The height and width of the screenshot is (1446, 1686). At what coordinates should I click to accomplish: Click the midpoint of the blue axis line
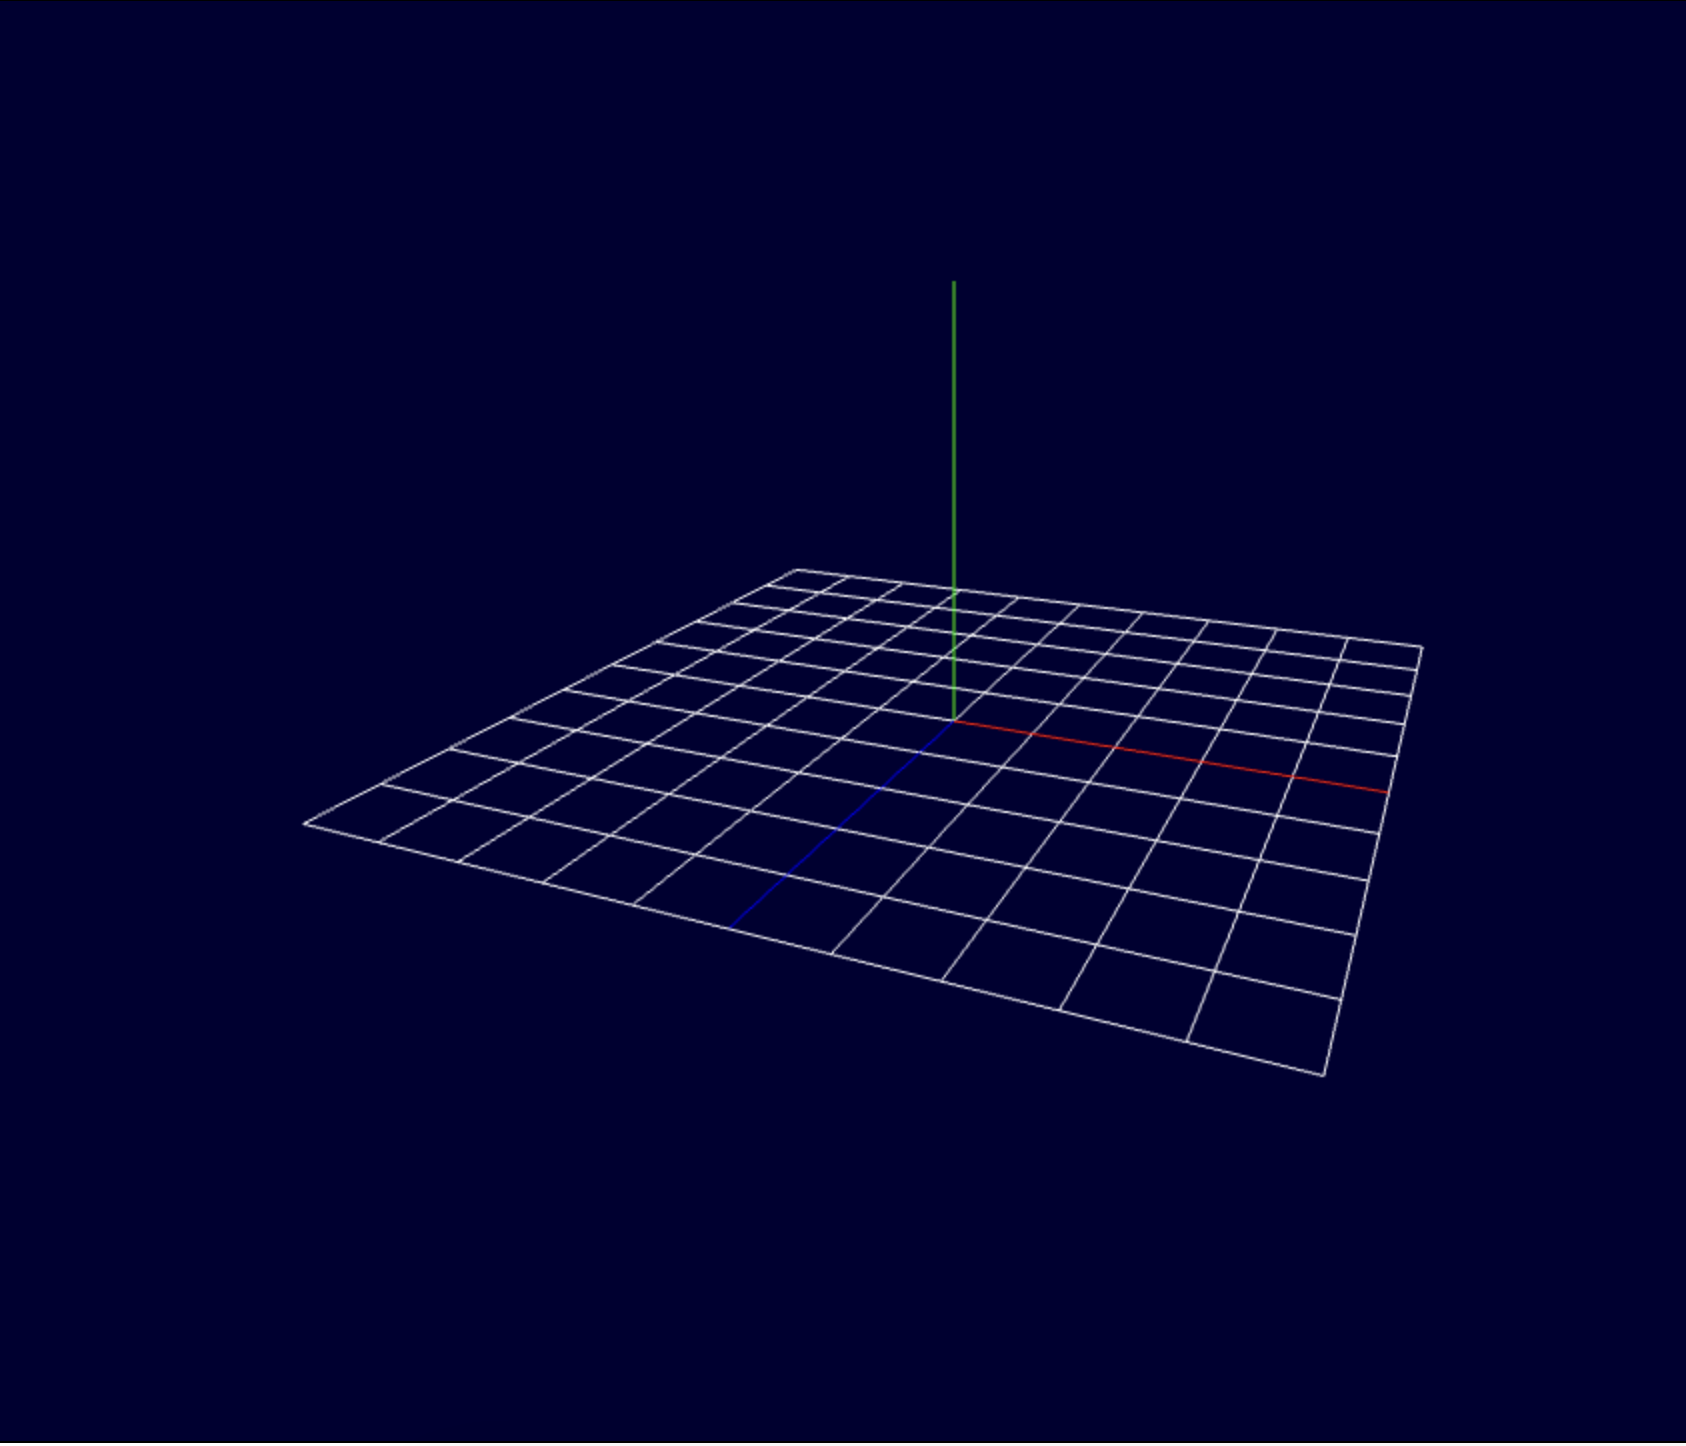[843, 823]
